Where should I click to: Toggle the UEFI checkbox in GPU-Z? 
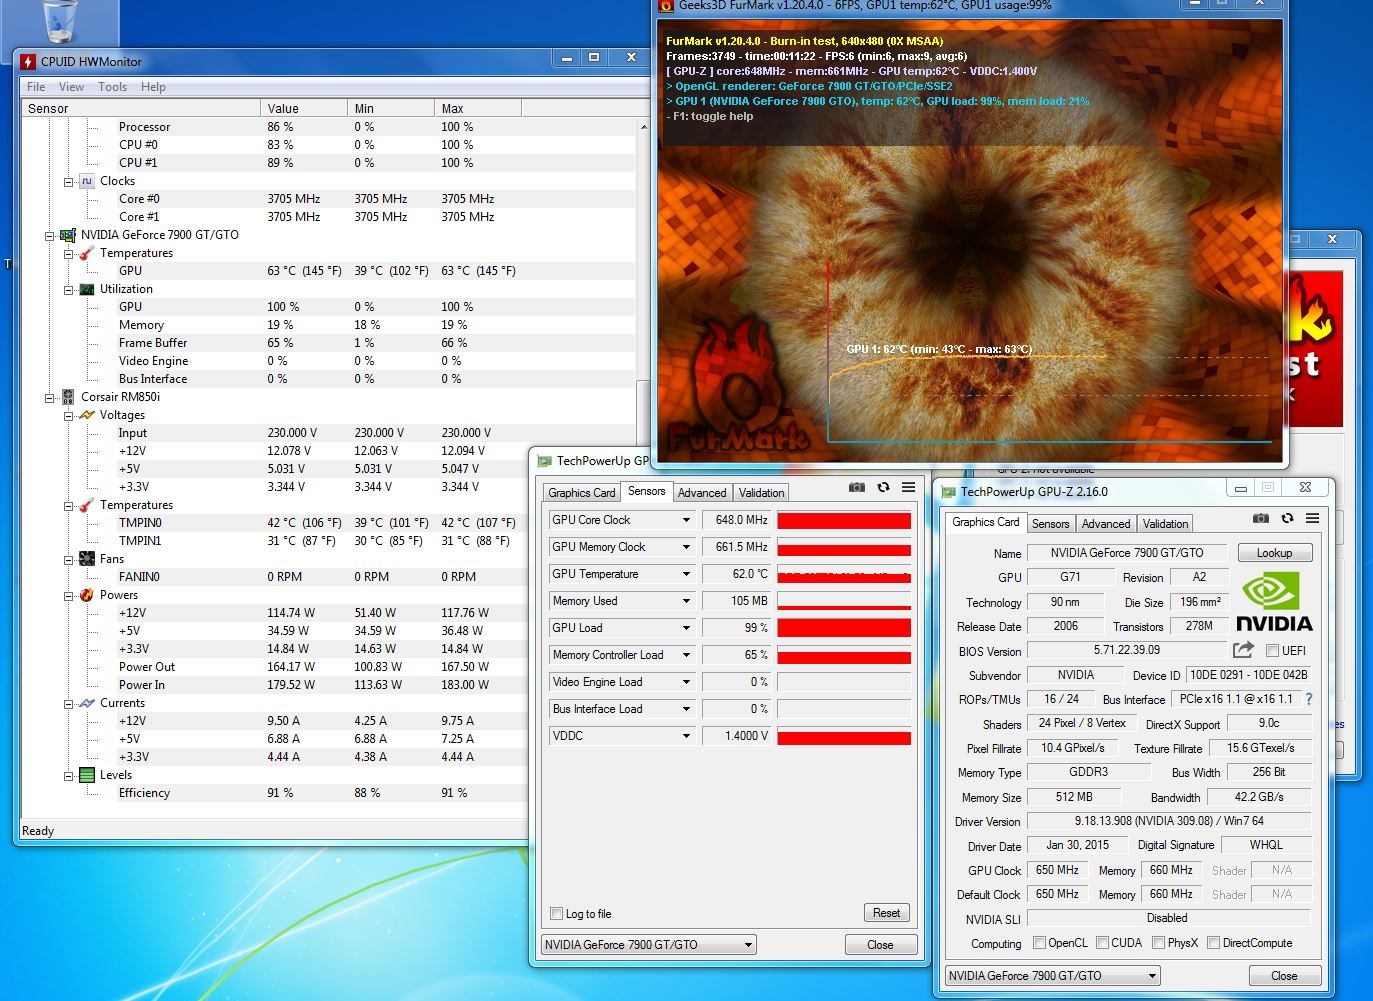click(x=1272, y=651)
